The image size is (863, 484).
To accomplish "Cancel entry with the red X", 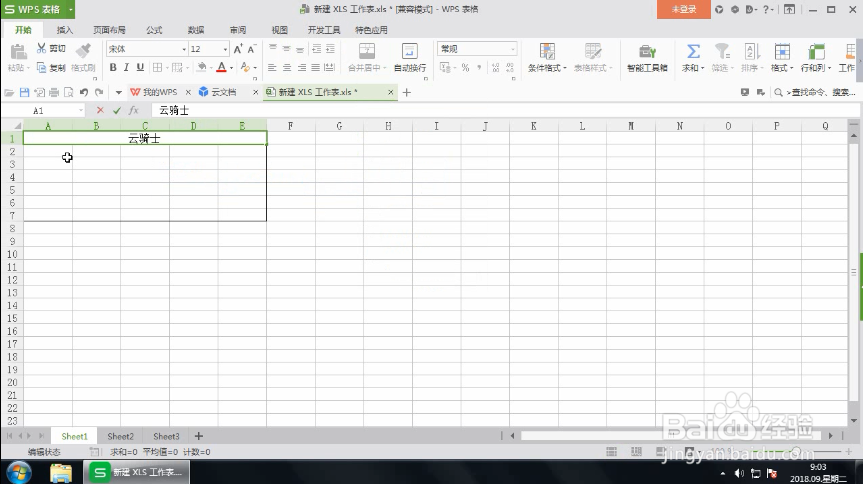I will coord(100,110).
